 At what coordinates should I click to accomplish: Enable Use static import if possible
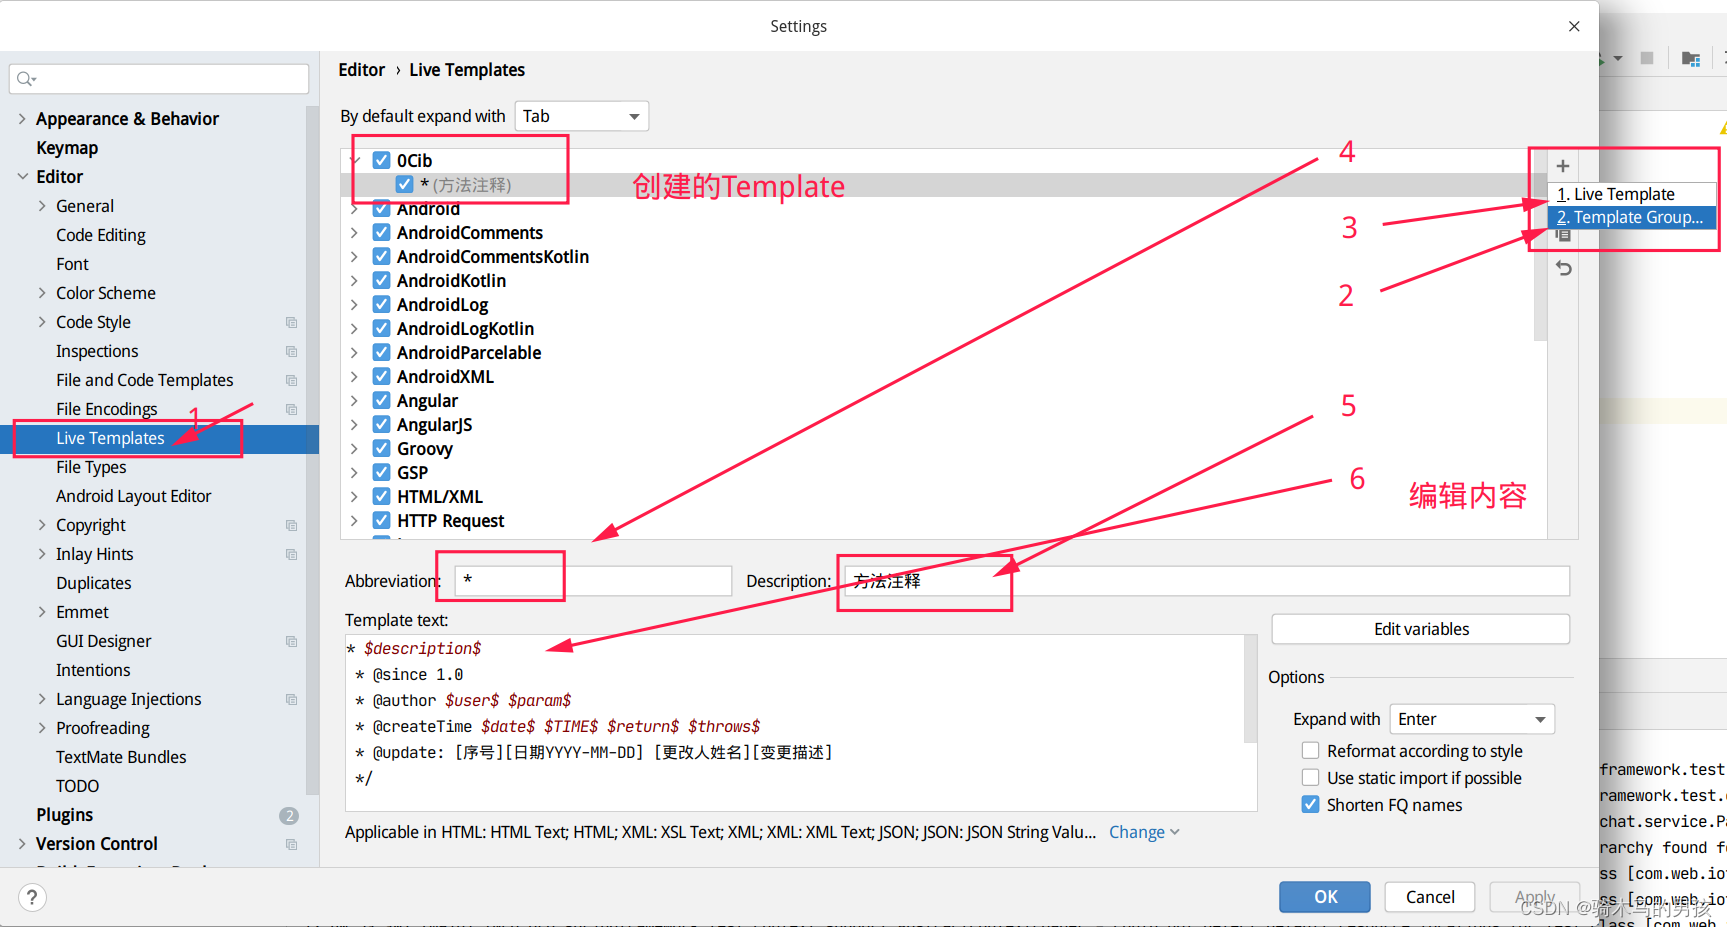pyautogui.click(x=1310, y=777)
